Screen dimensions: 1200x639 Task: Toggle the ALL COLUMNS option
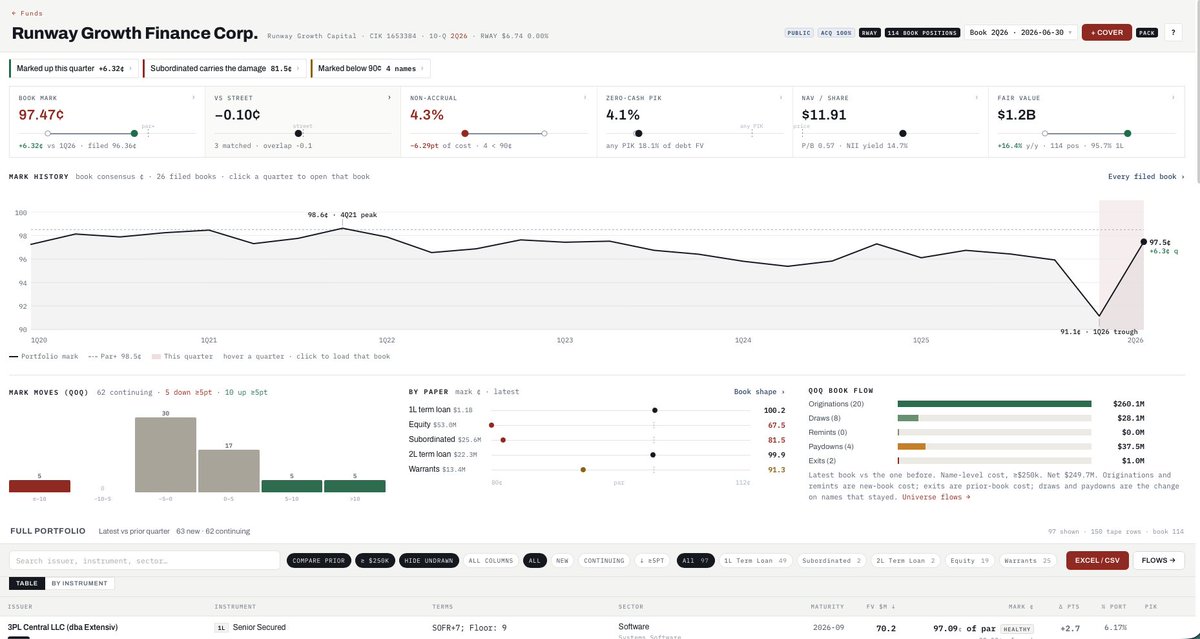(490, 561)
